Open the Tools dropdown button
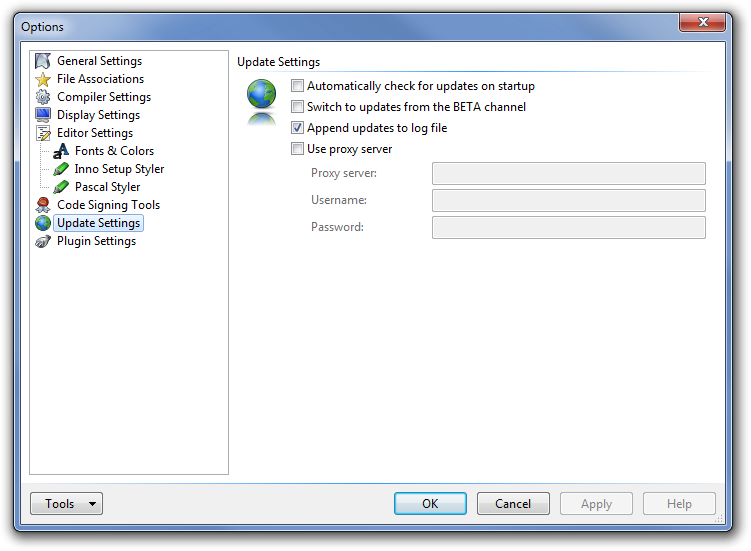This screenshot has height=551, width=751. coord(66,504)
